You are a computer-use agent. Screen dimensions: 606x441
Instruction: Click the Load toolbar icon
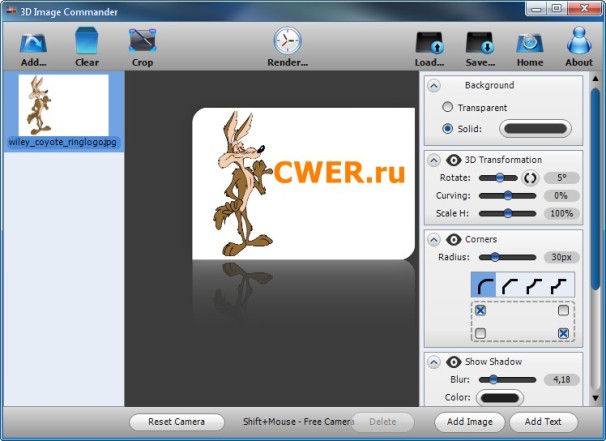click(430, 42)
